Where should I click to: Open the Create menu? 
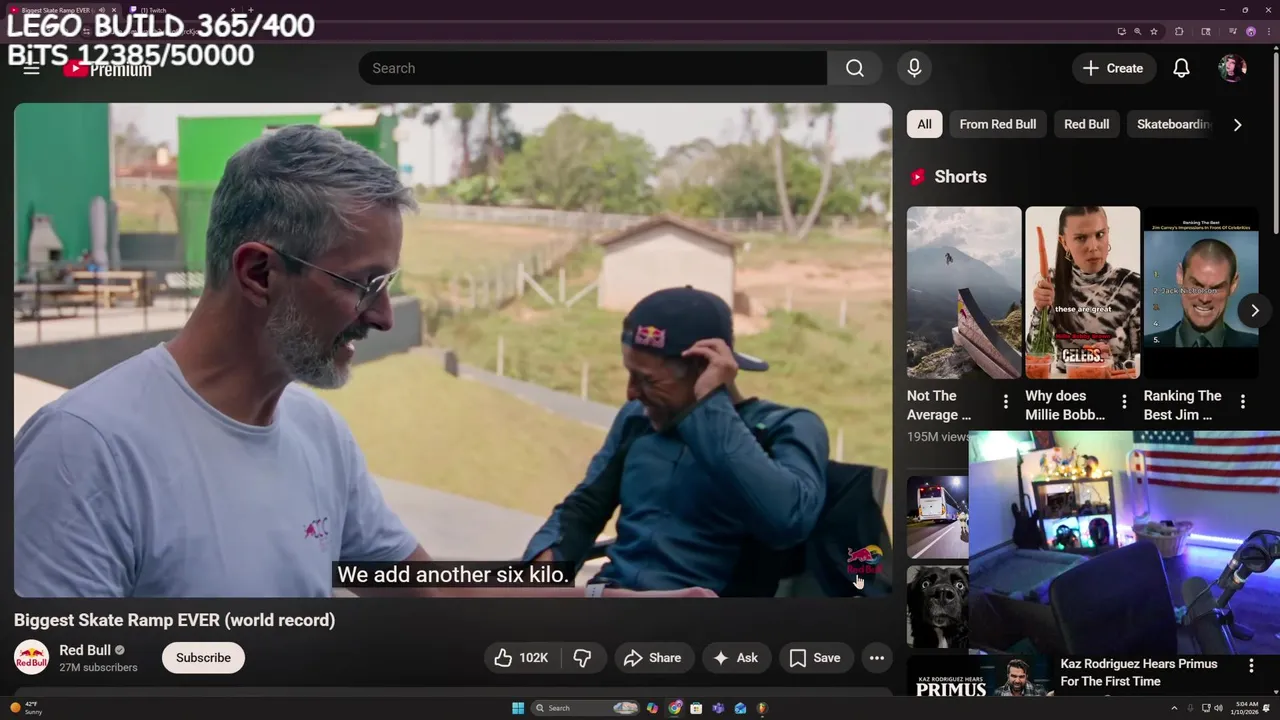pos(1113,68)
